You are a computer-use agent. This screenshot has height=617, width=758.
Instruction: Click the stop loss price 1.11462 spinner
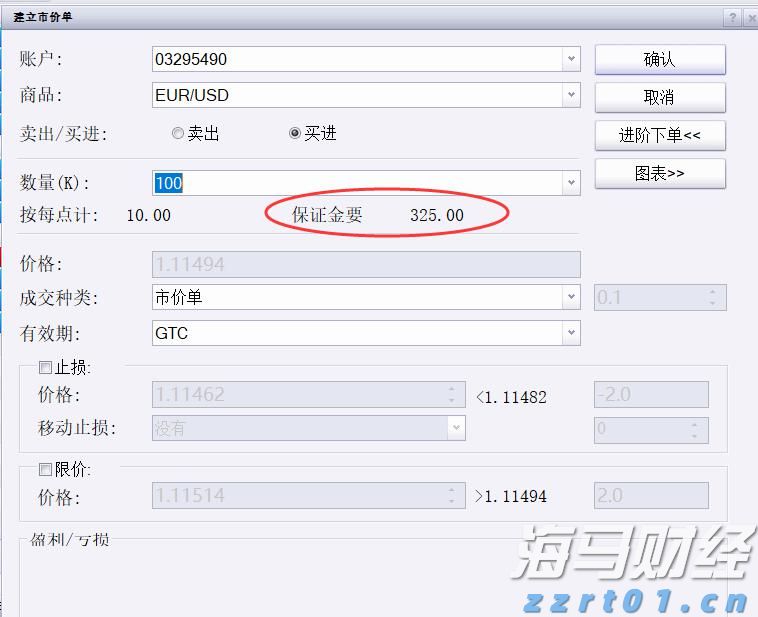click(453, 394)
